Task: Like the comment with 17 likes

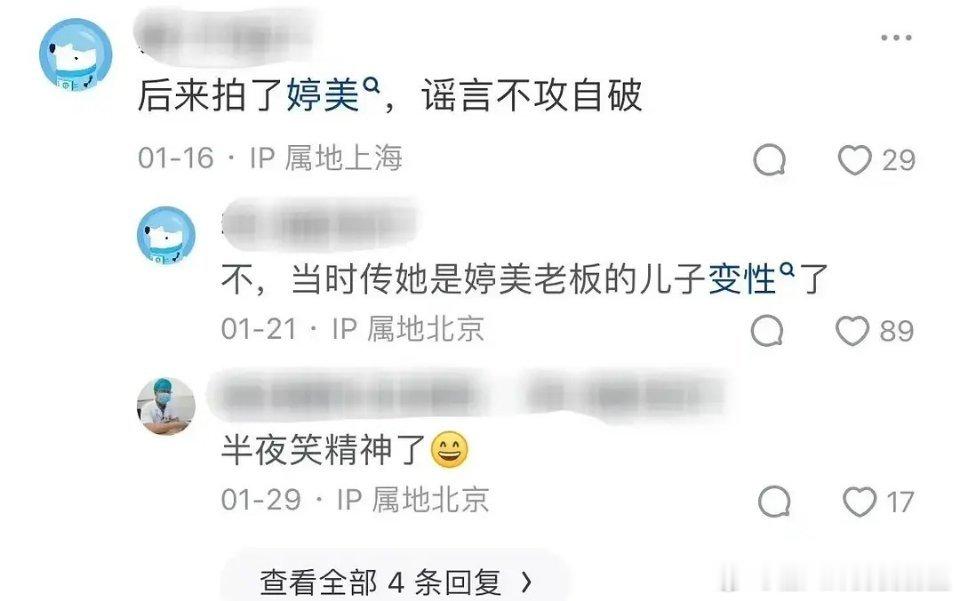Action: pyautogui.click(x=860, y=501)
